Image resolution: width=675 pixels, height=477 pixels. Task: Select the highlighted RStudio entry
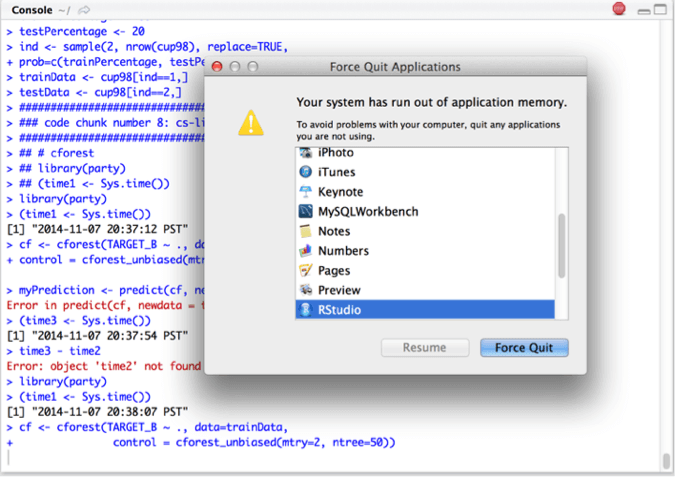coord(340,310)
